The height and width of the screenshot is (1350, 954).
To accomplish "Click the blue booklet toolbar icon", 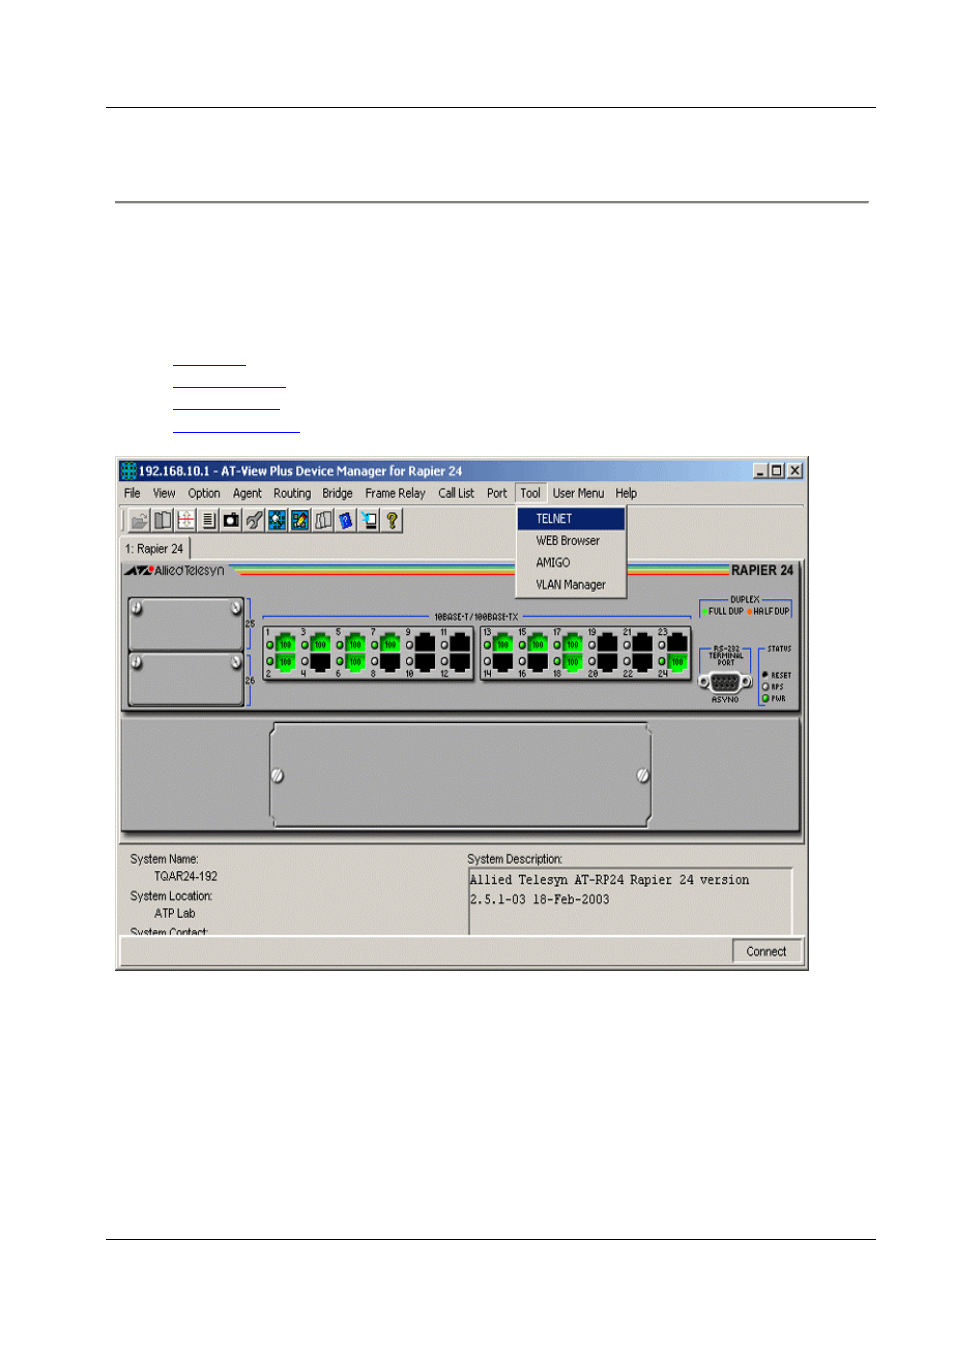I will point(346,520).
